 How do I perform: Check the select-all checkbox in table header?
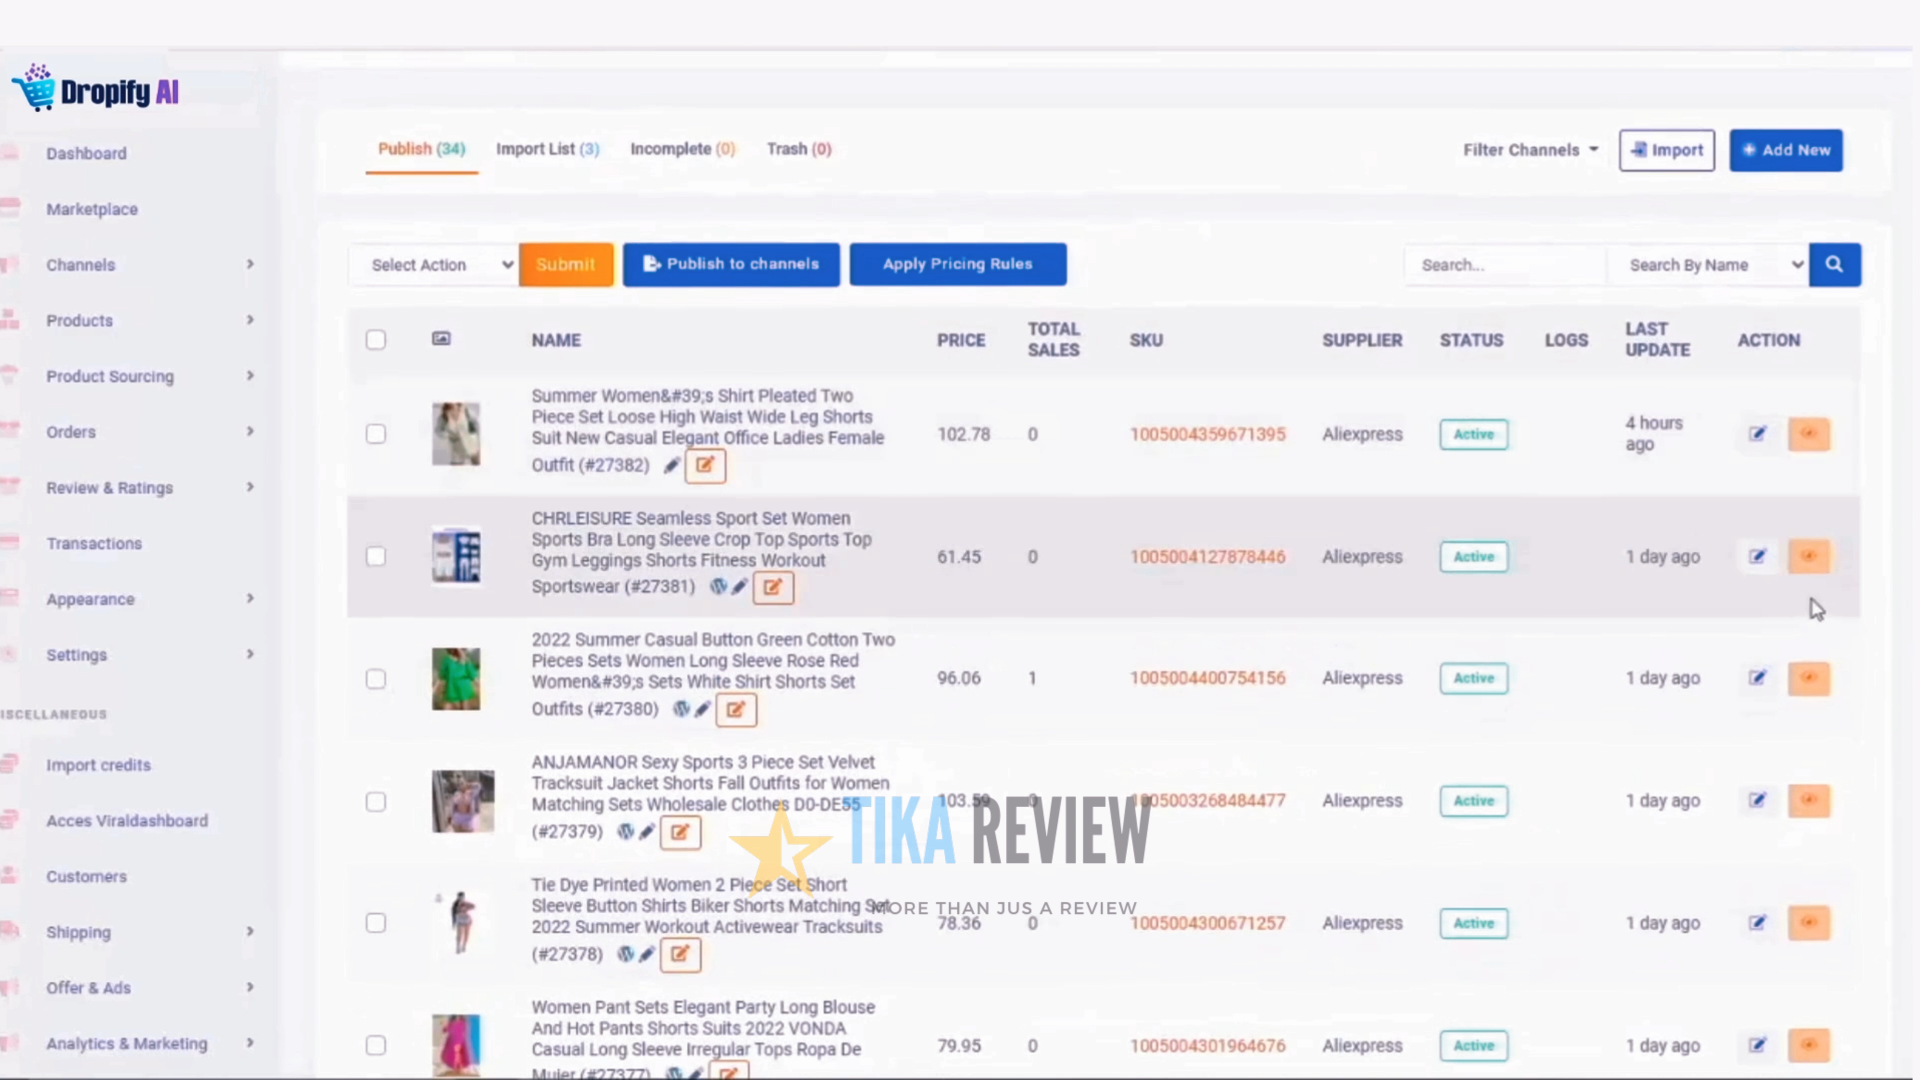coord(375,339)
